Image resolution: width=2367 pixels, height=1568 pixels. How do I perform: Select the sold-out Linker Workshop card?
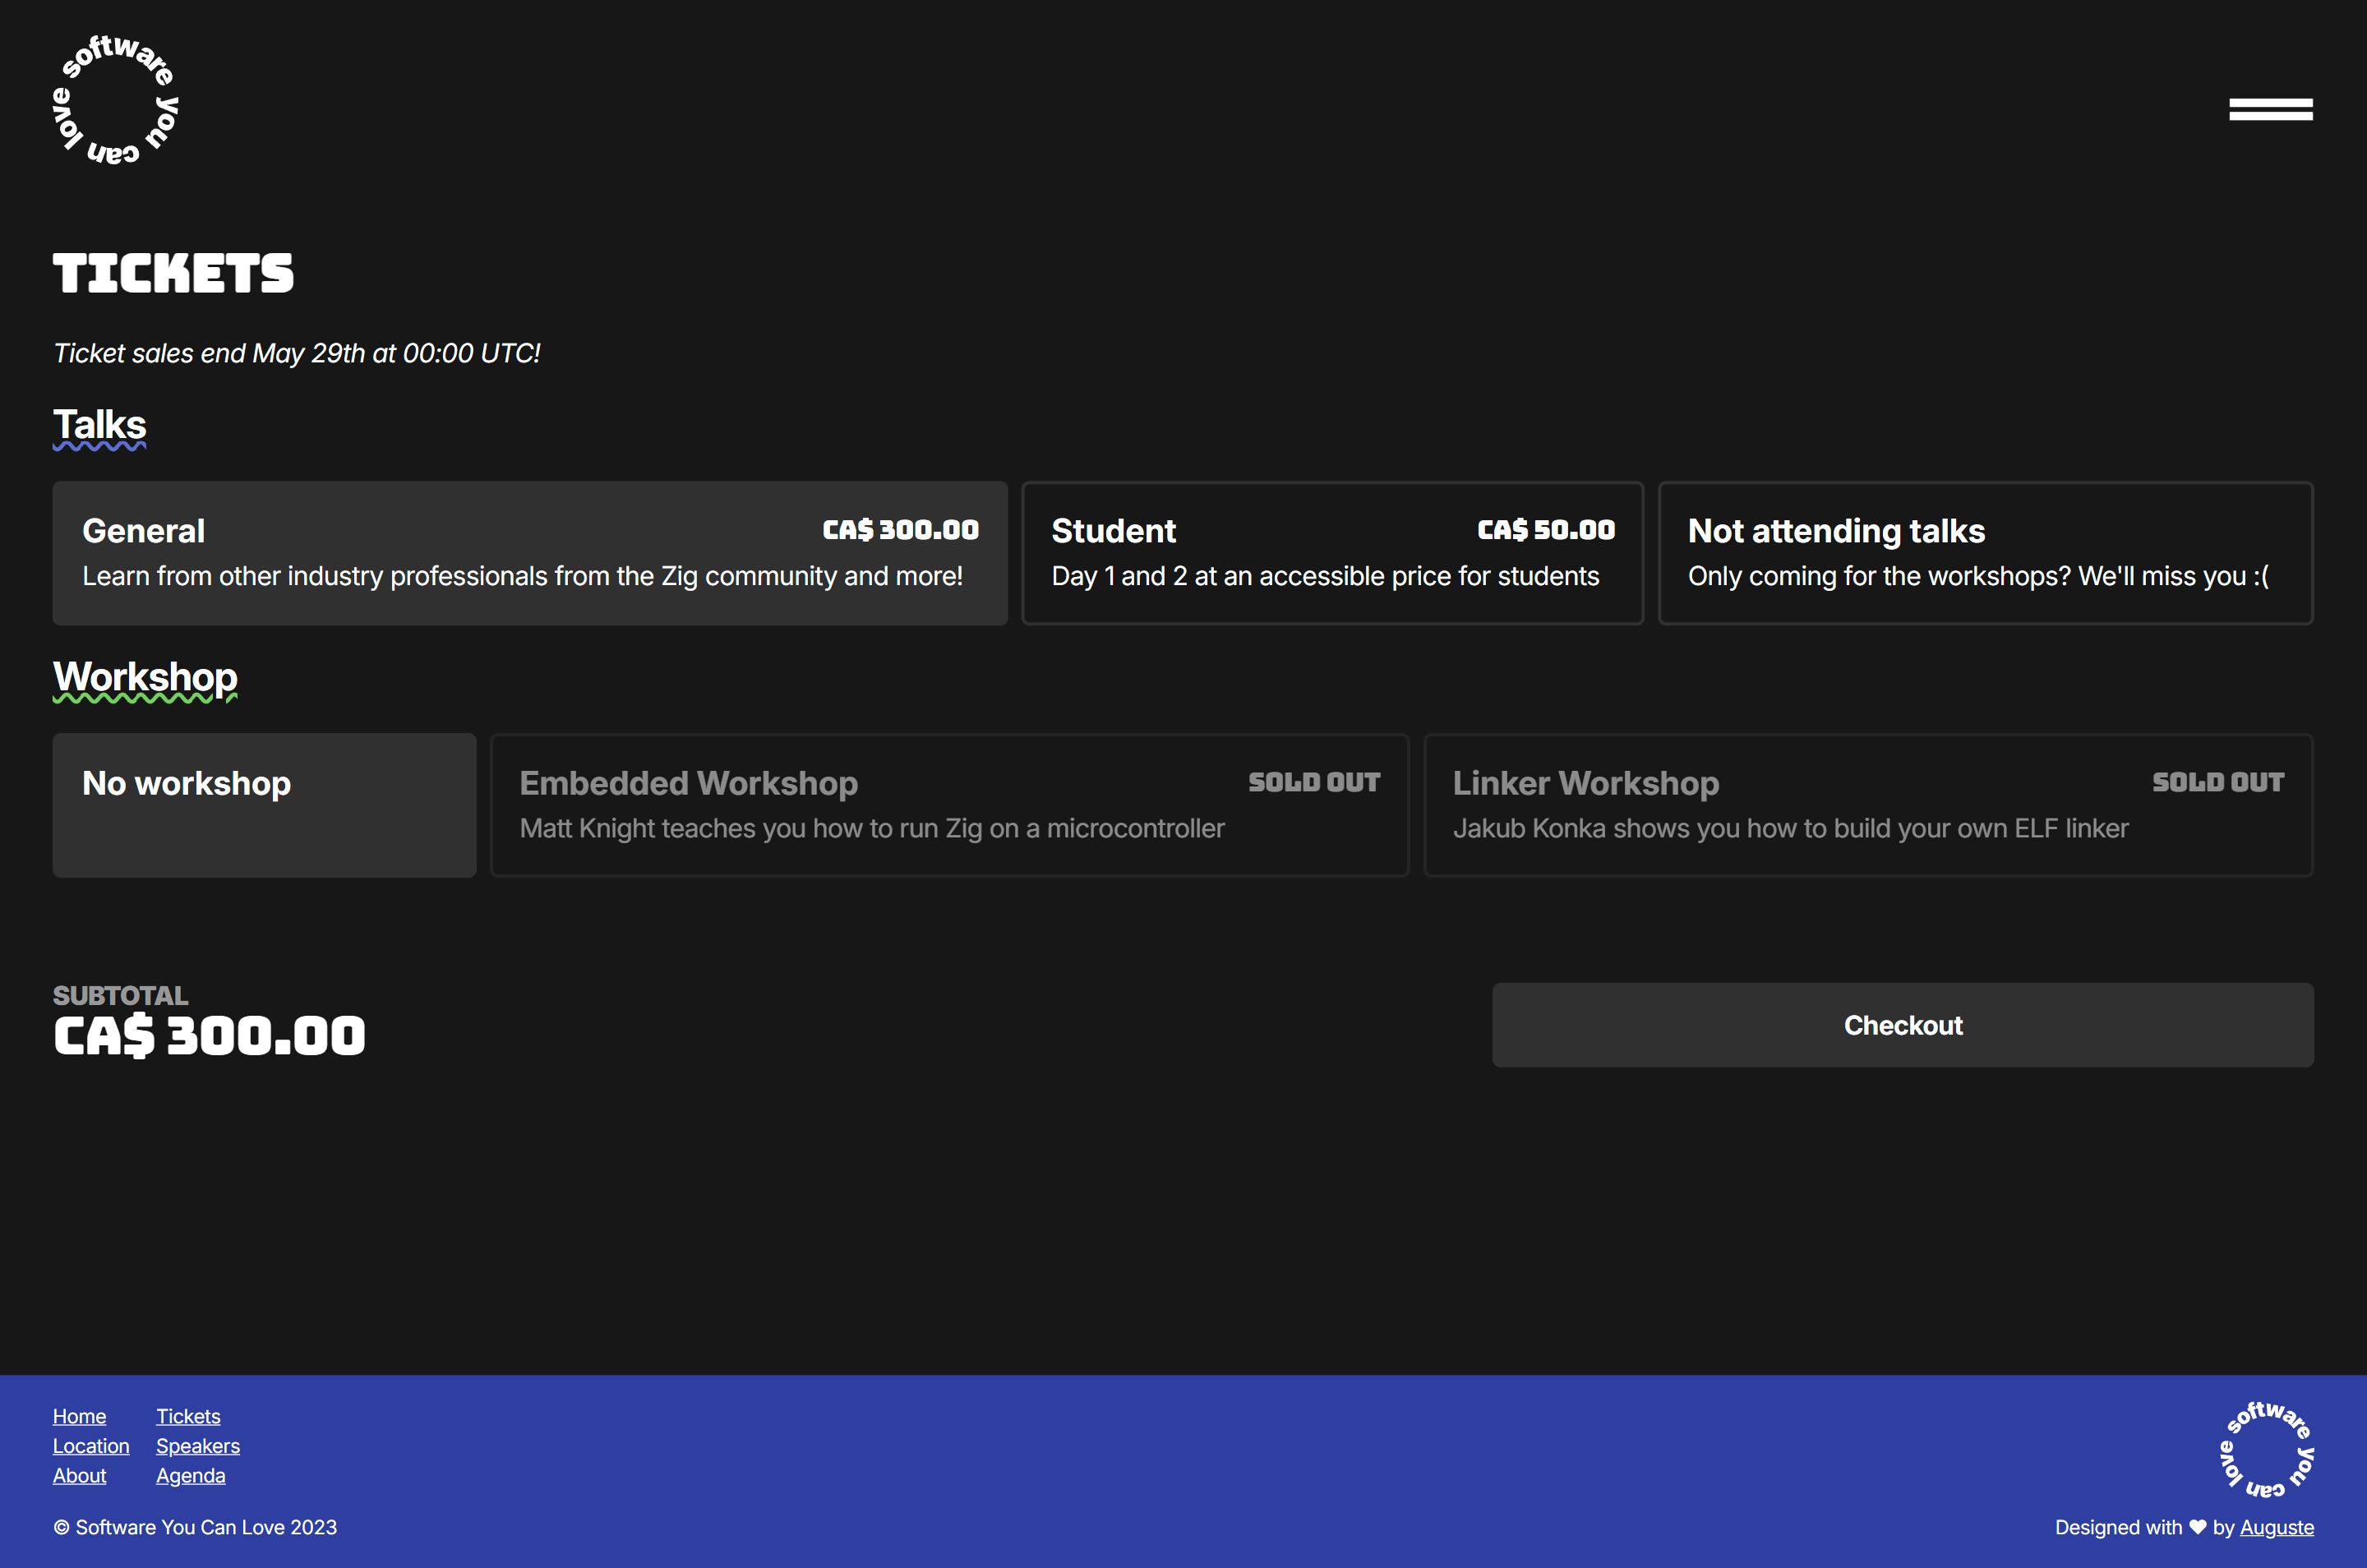click(x=1868, y=805)
